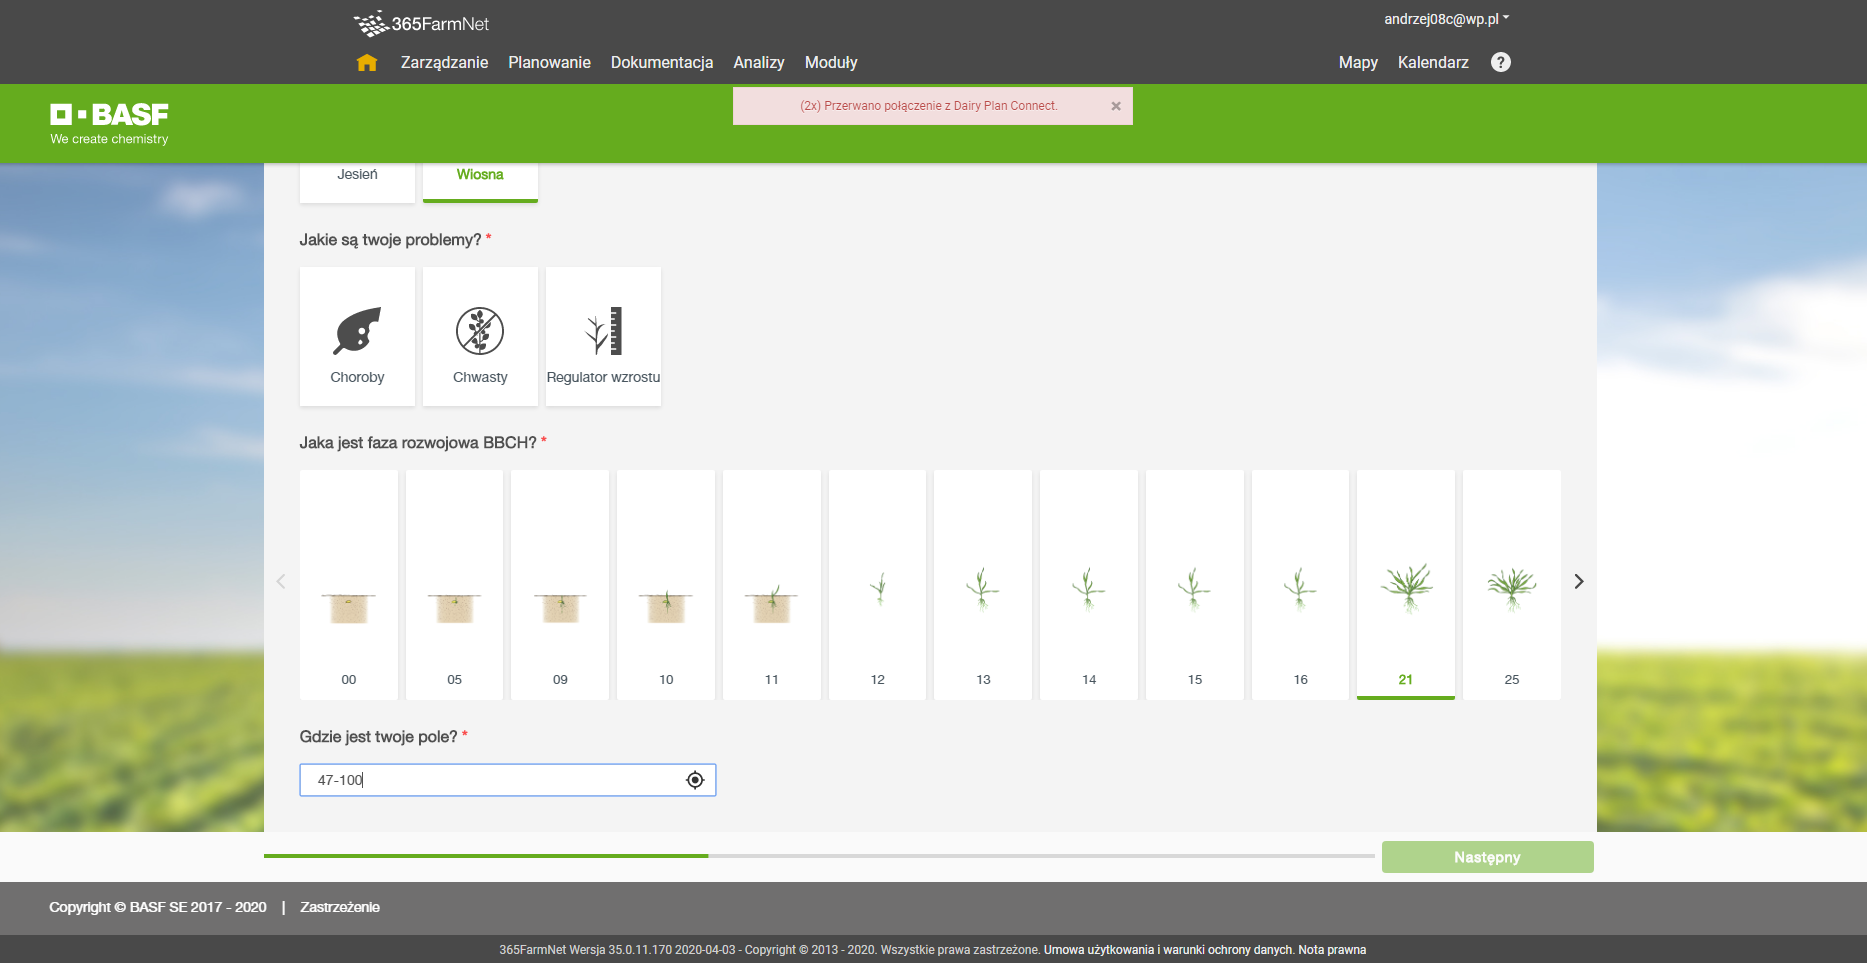Viewport: 1867px width, 963px height.
Task: Select the Chwasty weeds tile
Action: click(480, 337)
